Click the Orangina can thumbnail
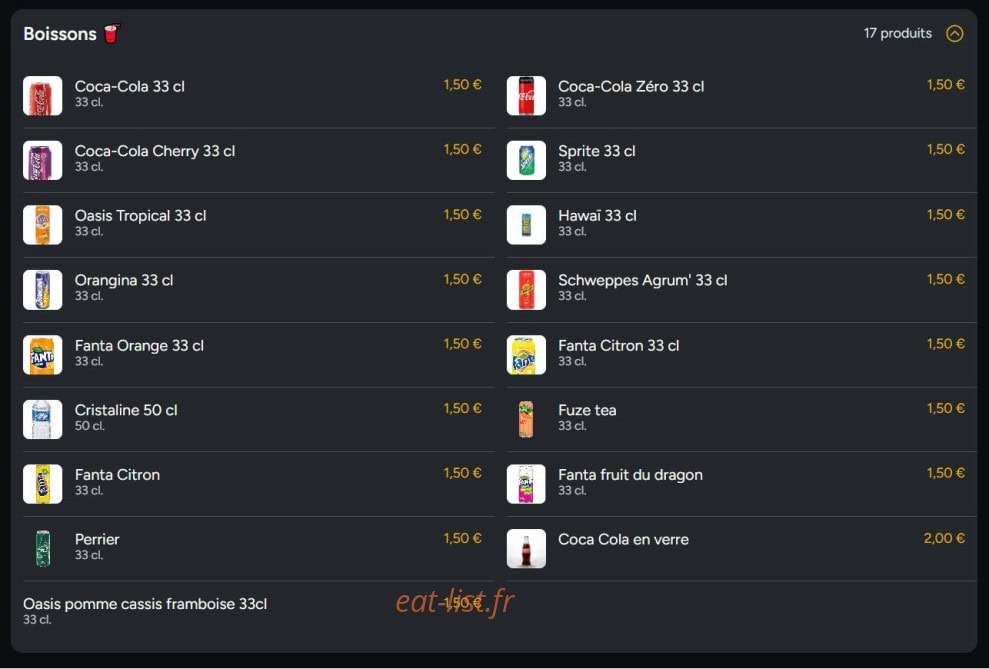 [42, 289]
